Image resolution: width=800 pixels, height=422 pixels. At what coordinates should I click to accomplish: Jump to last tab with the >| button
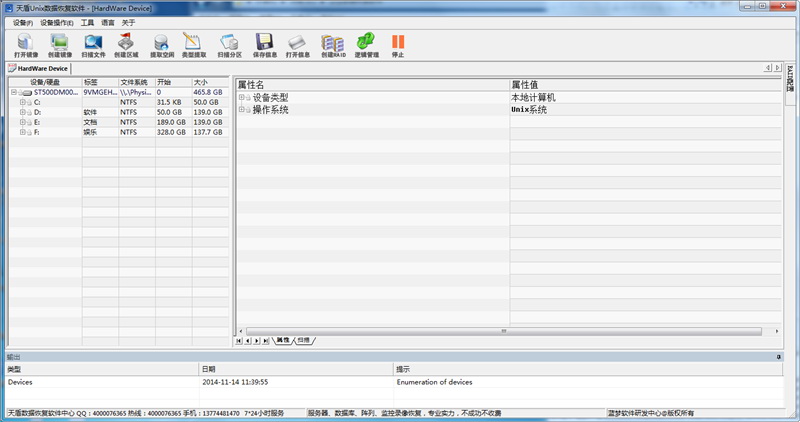265,341
